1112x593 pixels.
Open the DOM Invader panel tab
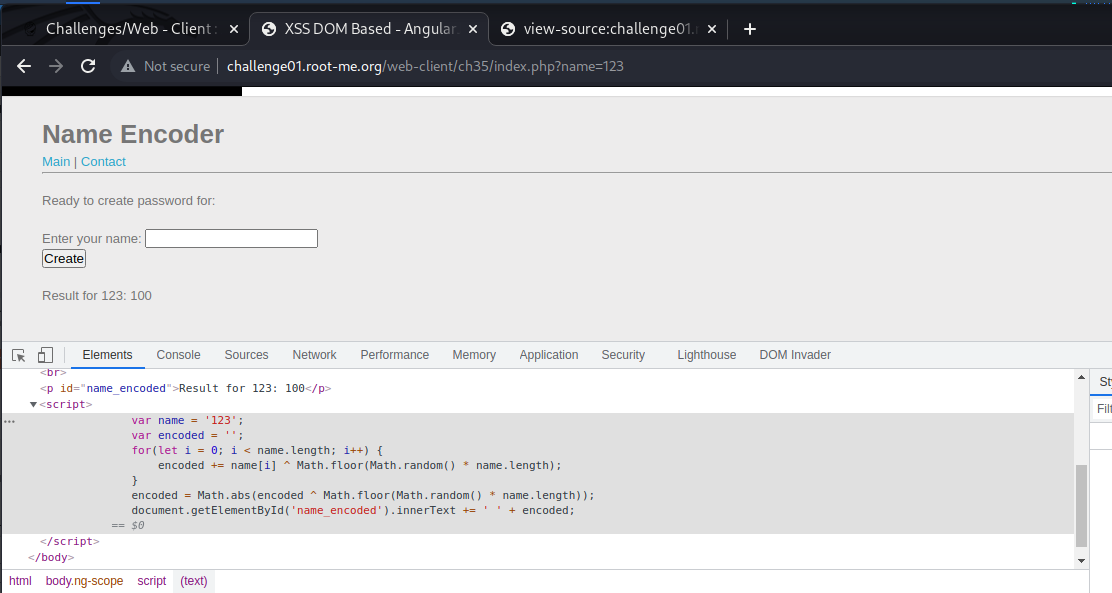point(795,355)
